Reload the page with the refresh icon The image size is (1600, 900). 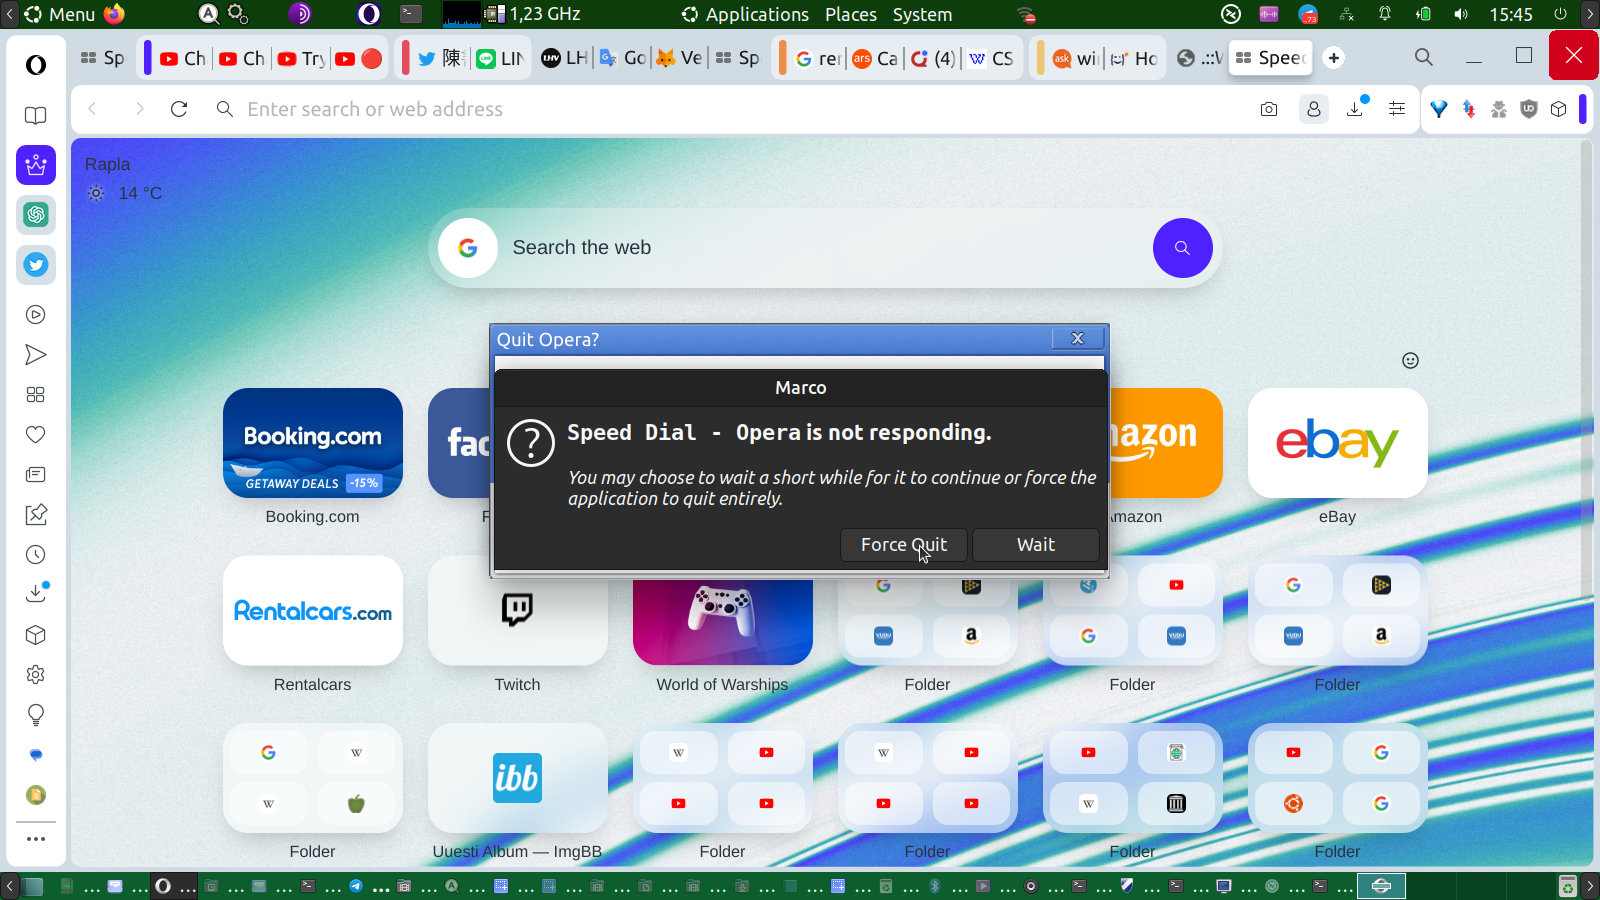tap(179, 109)
